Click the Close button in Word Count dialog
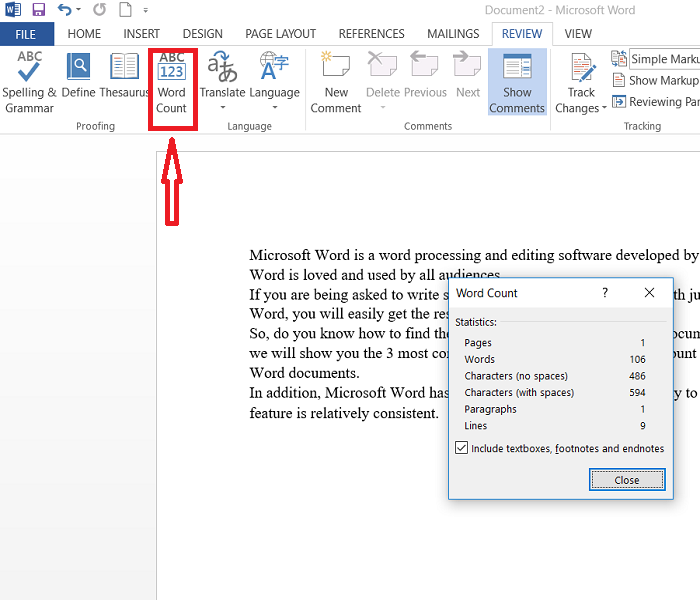 (627, 480)
